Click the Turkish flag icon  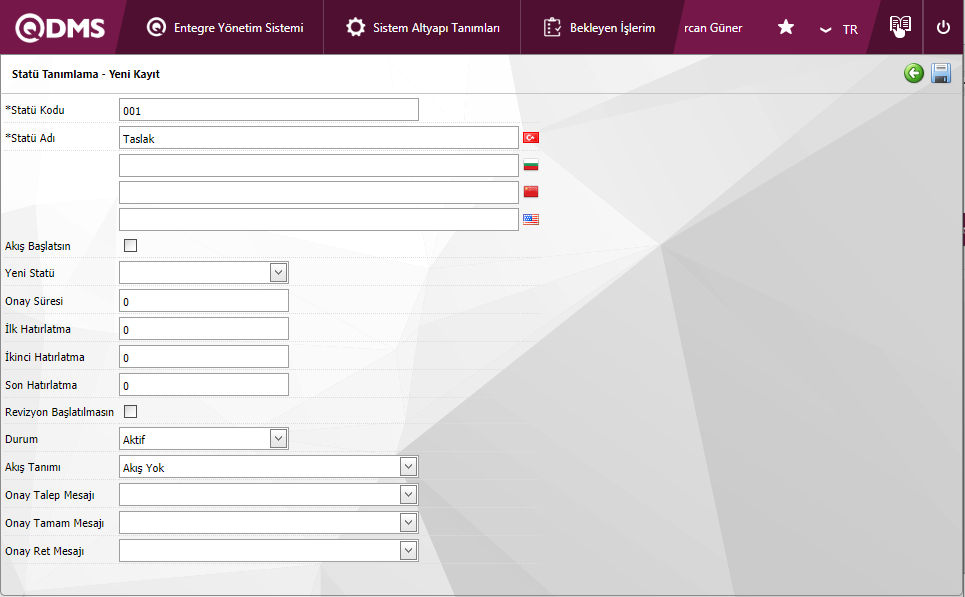[x=531, y=137]
